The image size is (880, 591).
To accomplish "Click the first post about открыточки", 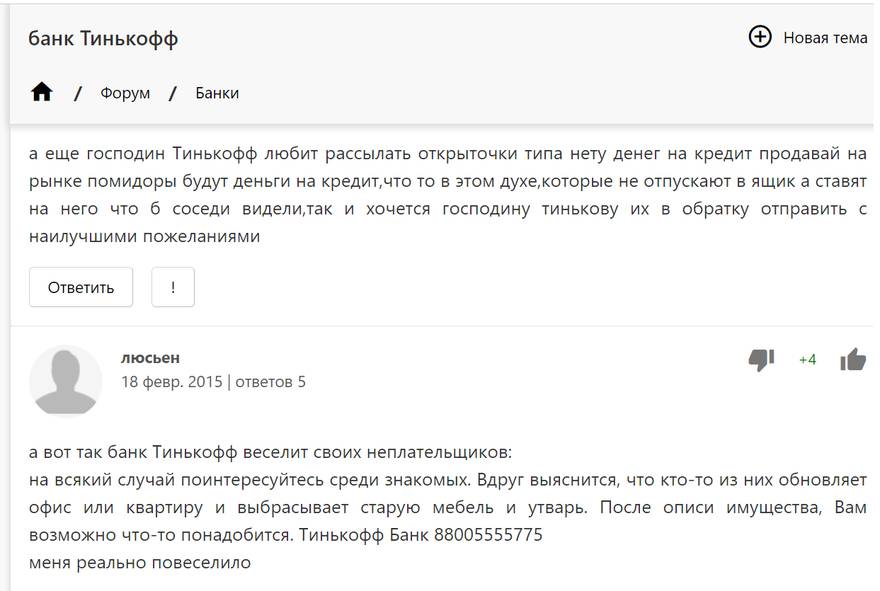I will coord(447,195).
